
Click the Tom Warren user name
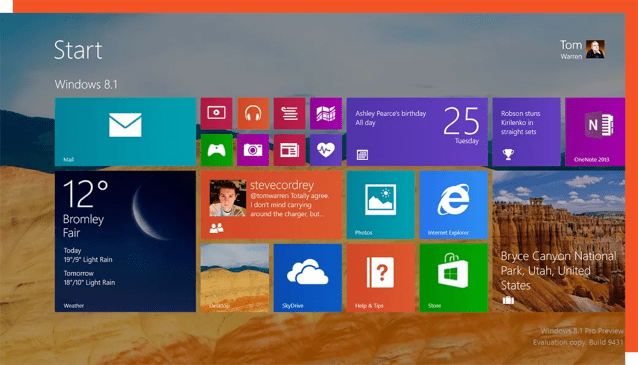click(x=571, y=49)
